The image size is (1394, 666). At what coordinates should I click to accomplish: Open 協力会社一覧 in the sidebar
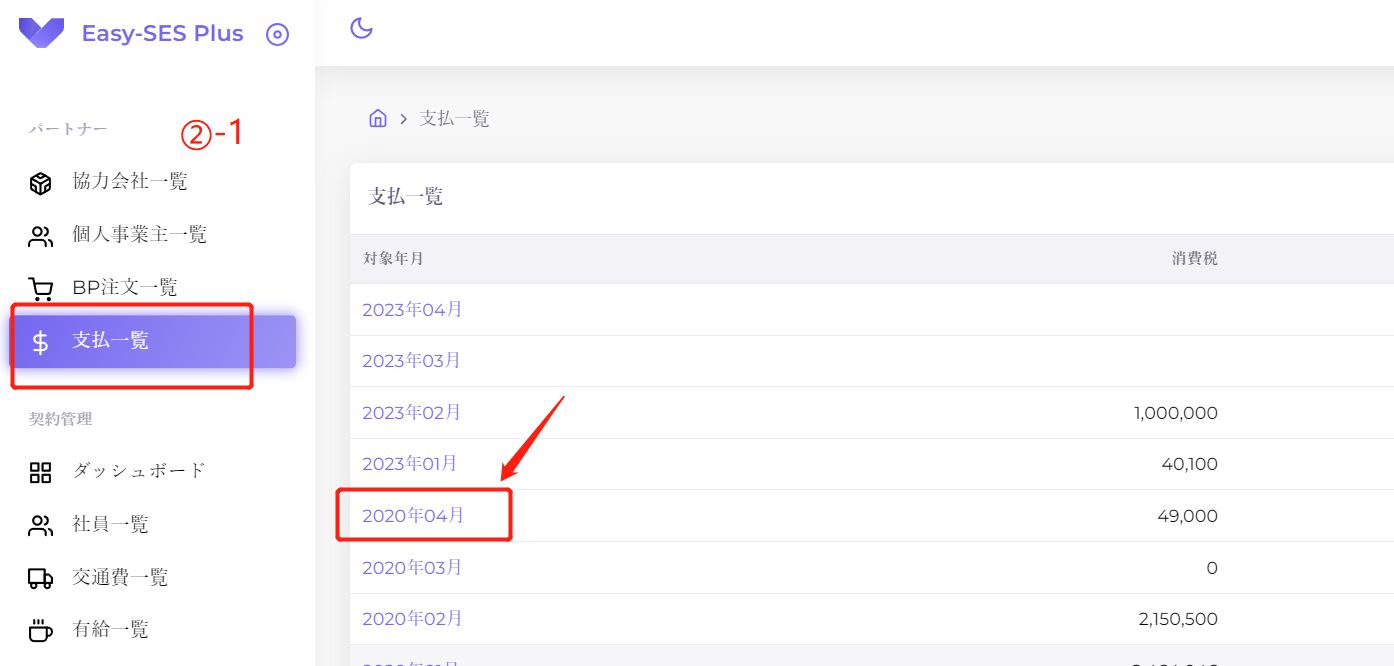[130, 181]
